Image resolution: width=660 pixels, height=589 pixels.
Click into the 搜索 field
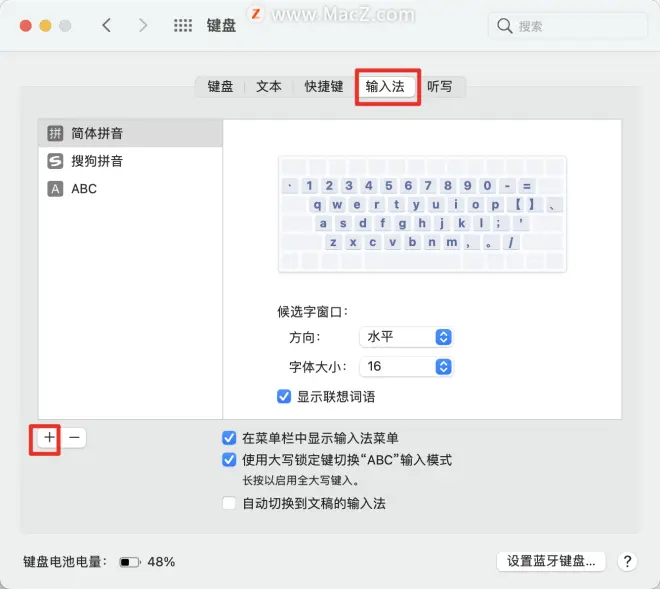(568, 26)
